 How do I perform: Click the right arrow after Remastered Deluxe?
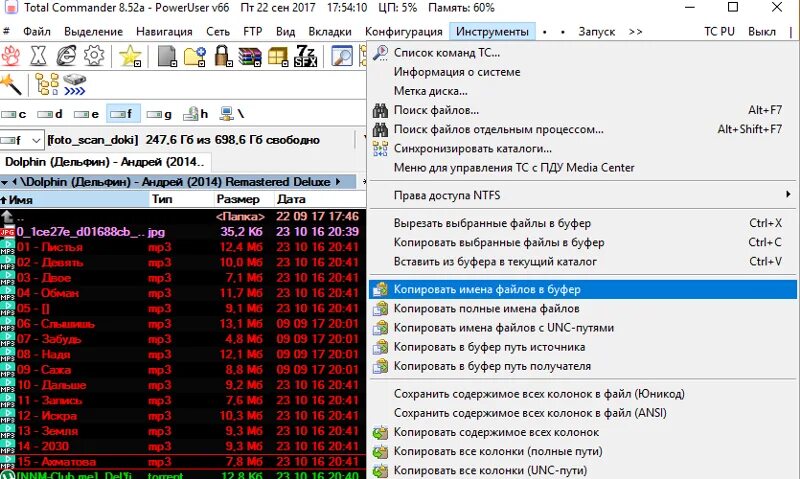pos(338,182)
